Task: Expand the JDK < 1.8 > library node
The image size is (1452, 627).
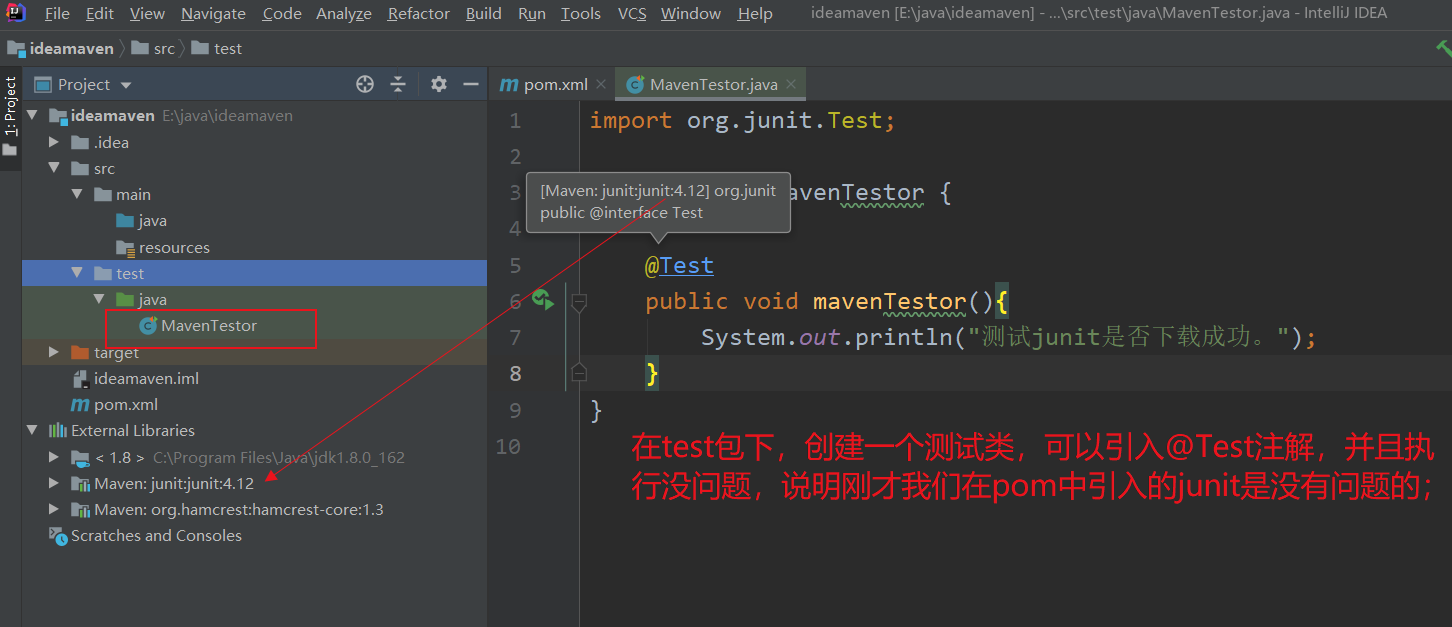Action: pos(54,457)
